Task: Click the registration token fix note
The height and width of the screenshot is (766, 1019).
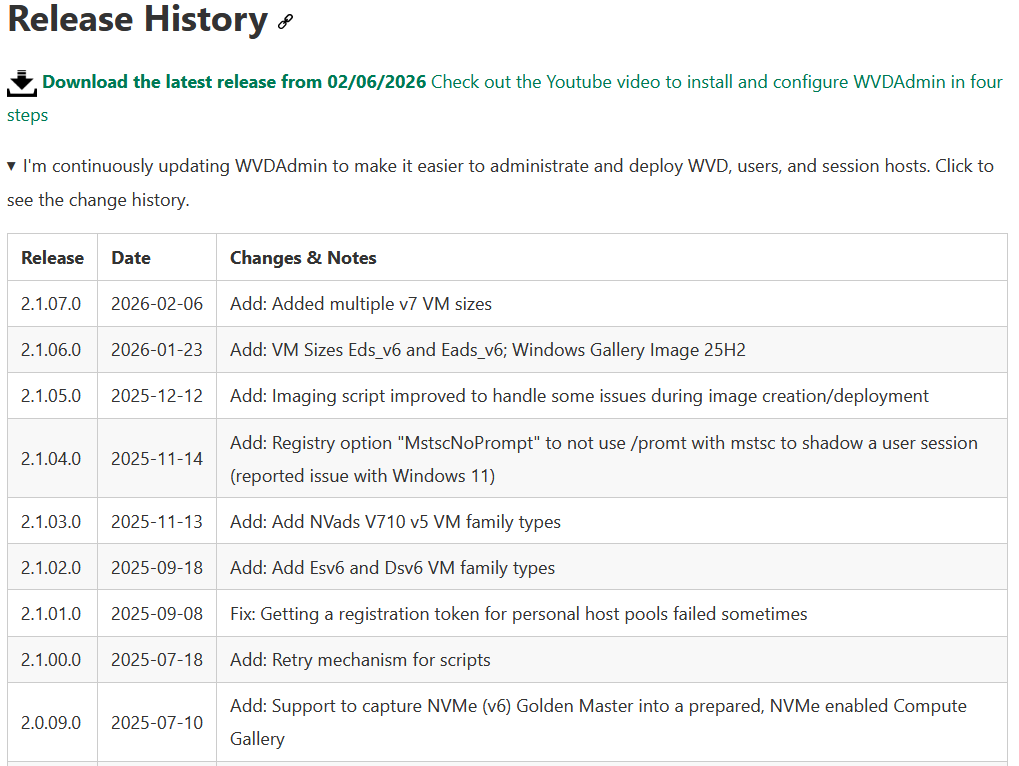Action: [x=518, y=614]
